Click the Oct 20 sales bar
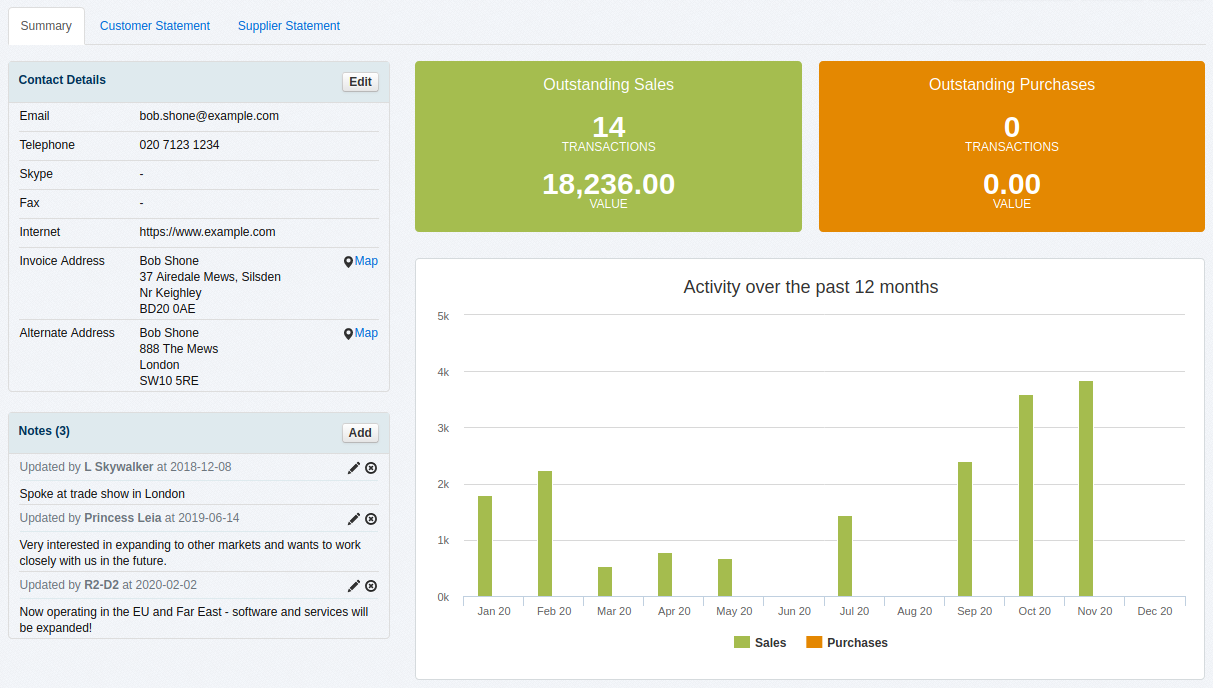This screenshot has height=688, width=1213. tap(1025, 496)
